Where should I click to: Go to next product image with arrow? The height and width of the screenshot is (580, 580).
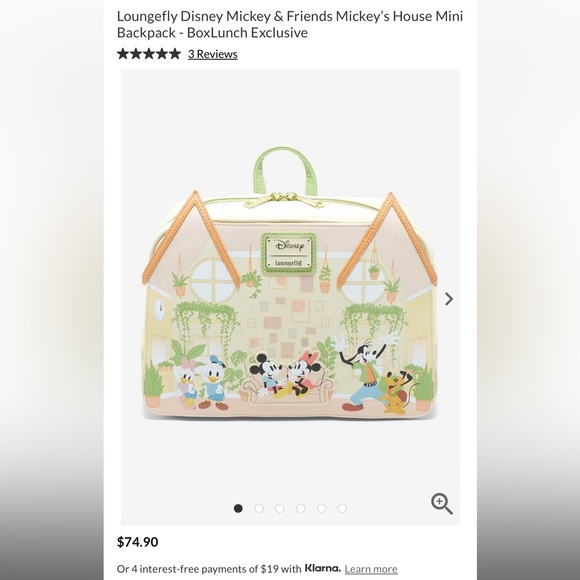(x=449, y=299)
